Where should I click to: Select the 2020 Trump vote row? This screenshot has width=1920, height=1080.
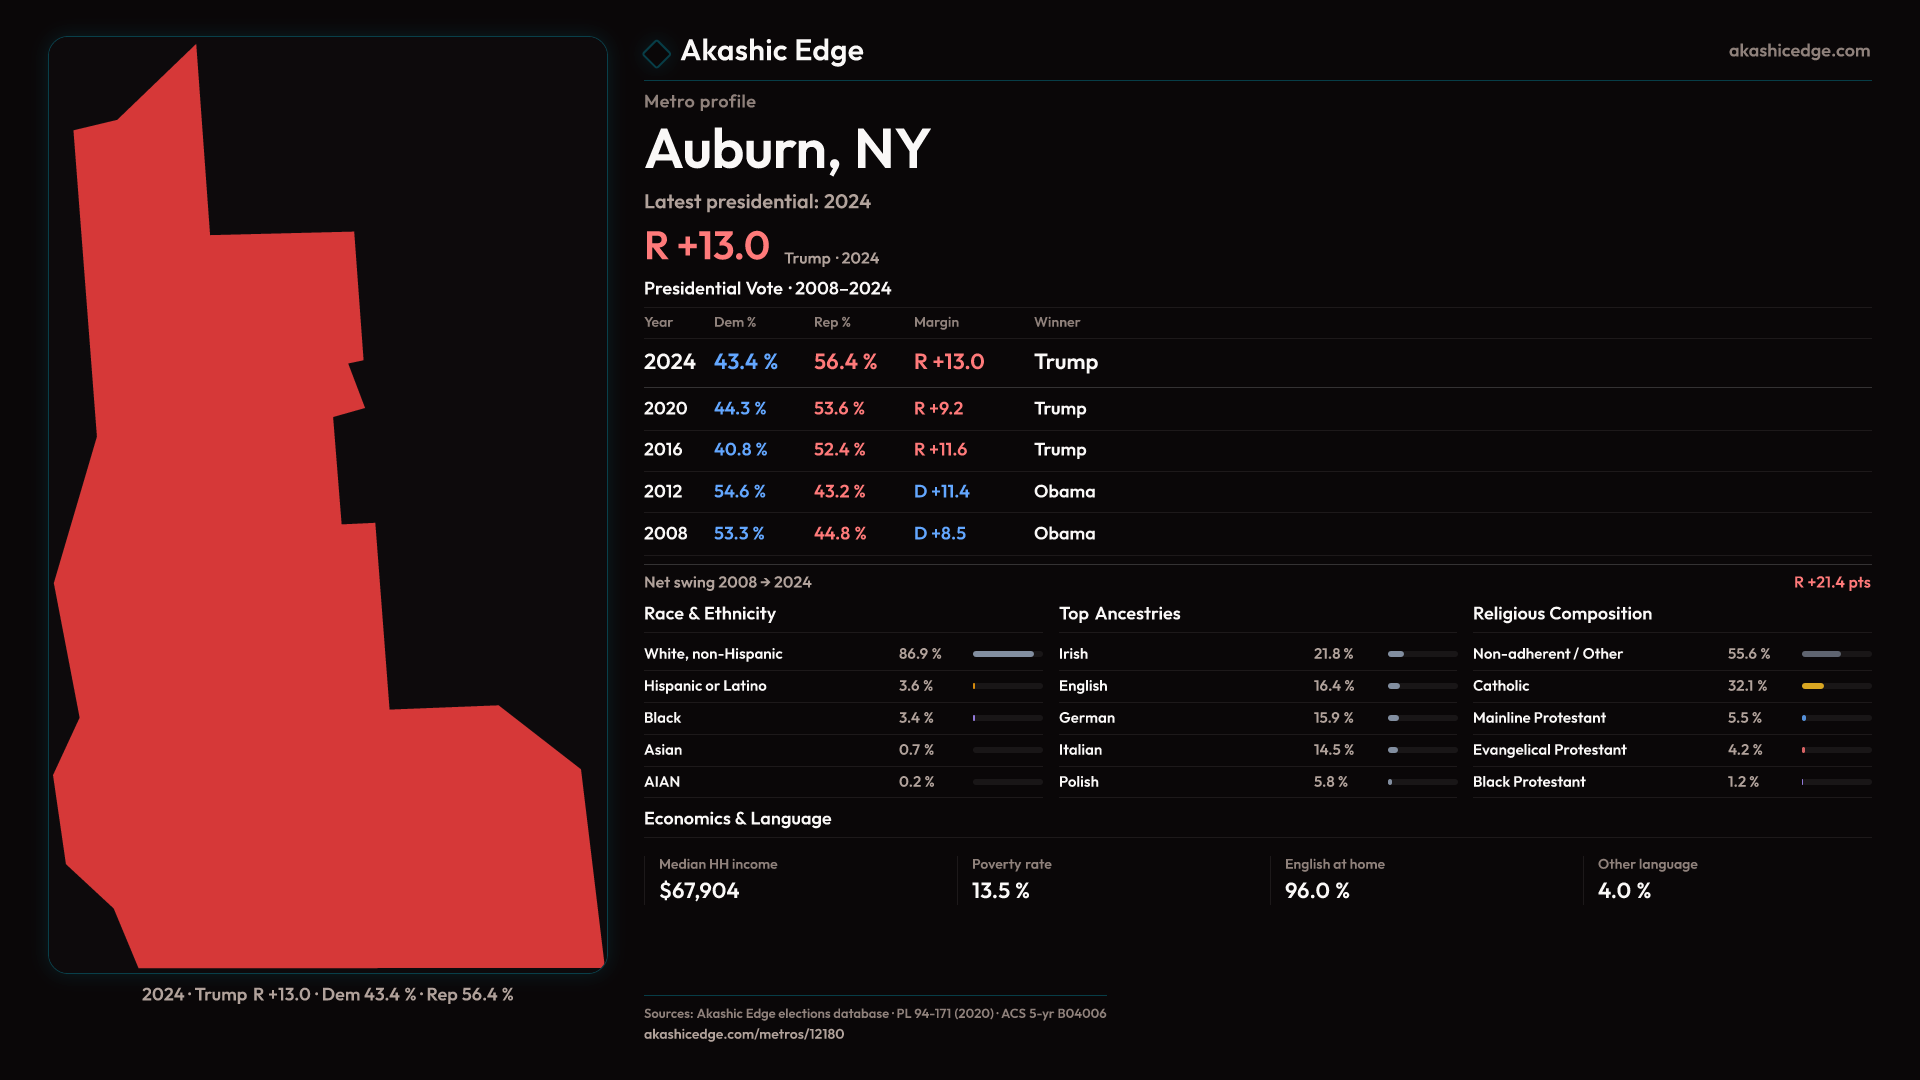coord(870,408)
